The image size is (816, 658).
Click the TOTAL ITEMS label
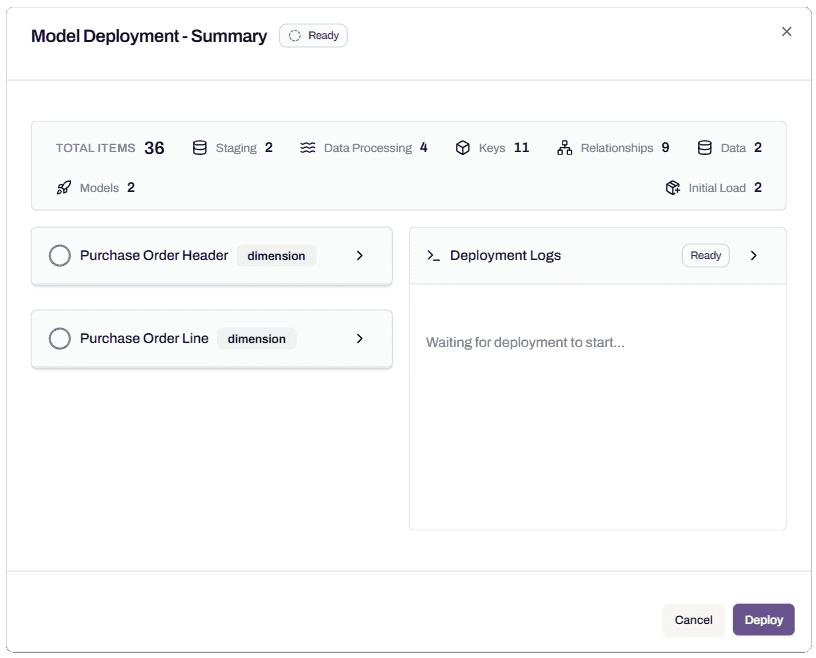pyautogui.click(x=95, y=148)
